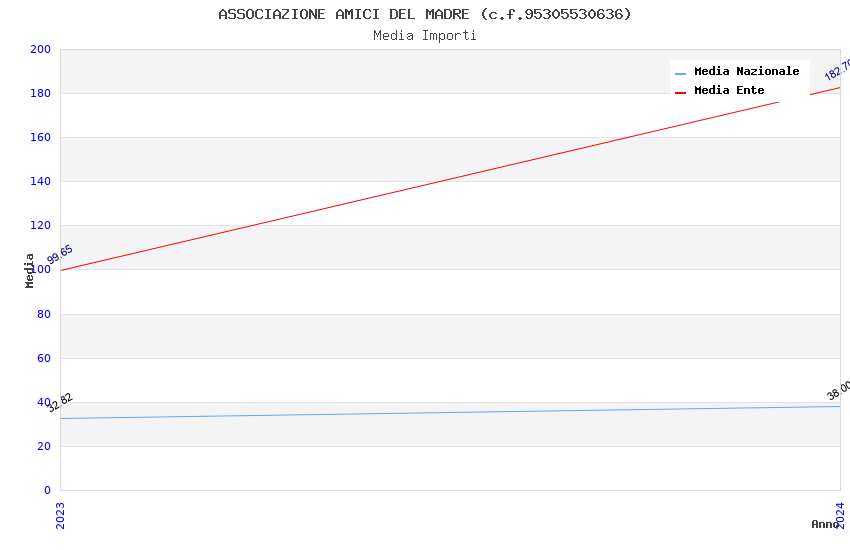Click the 32.82 data label
This screenshot has width=850, height=550.
(x=60, y=403)
